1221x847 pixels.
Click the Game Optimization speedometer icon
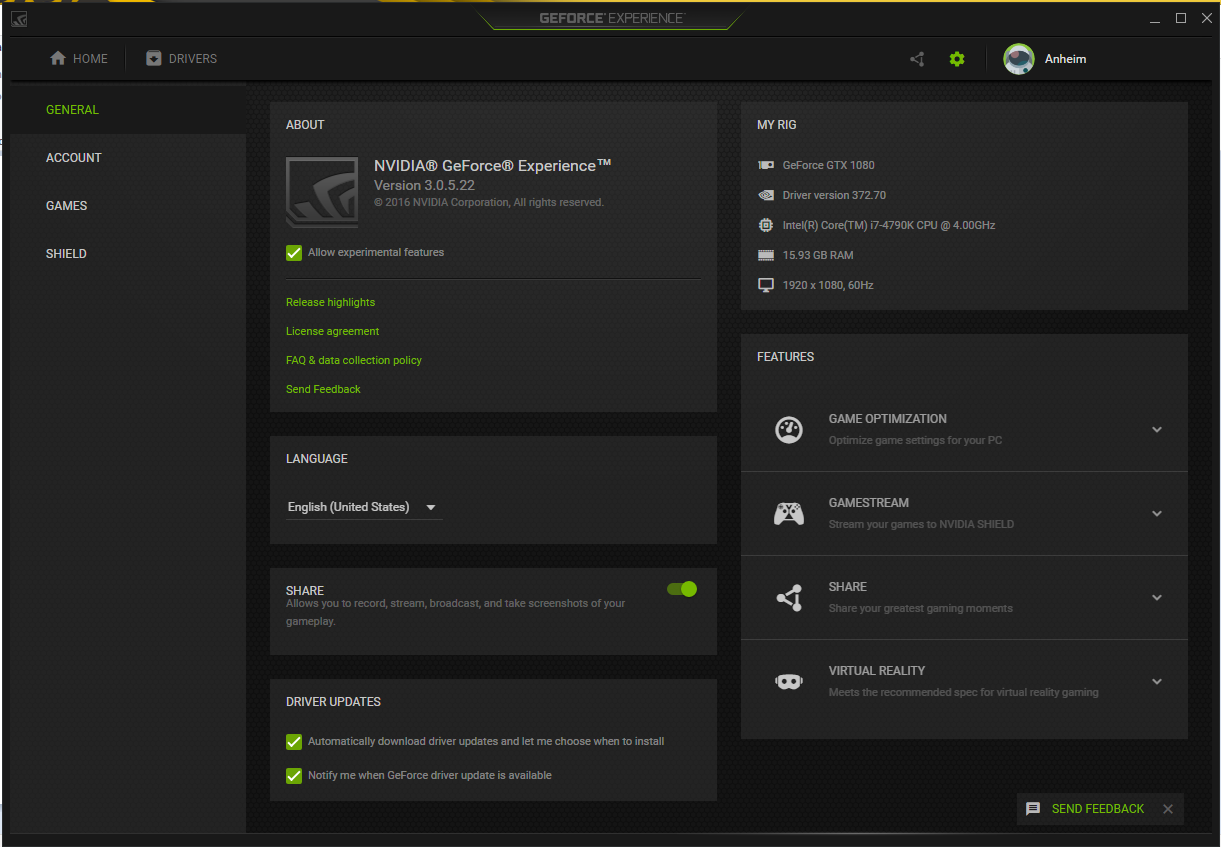(x=789, y=430)
